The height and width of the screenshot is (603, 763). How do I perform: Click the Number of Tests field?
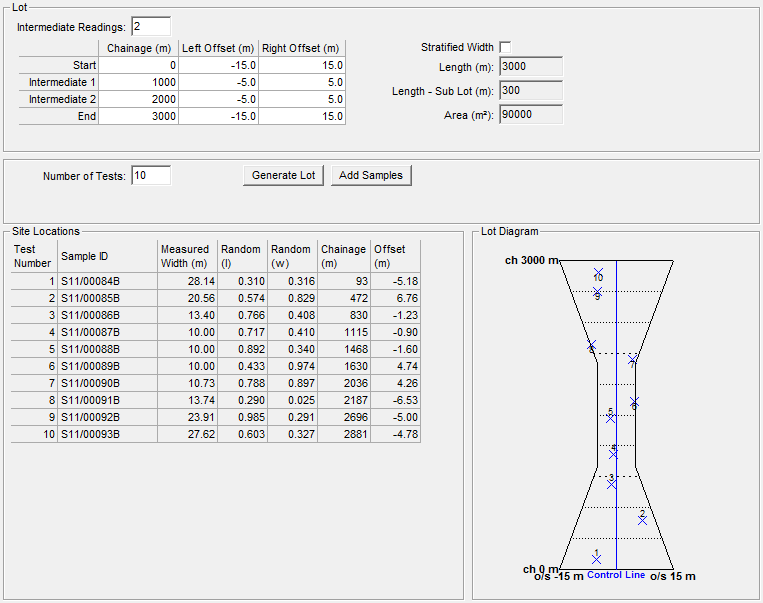151,176
